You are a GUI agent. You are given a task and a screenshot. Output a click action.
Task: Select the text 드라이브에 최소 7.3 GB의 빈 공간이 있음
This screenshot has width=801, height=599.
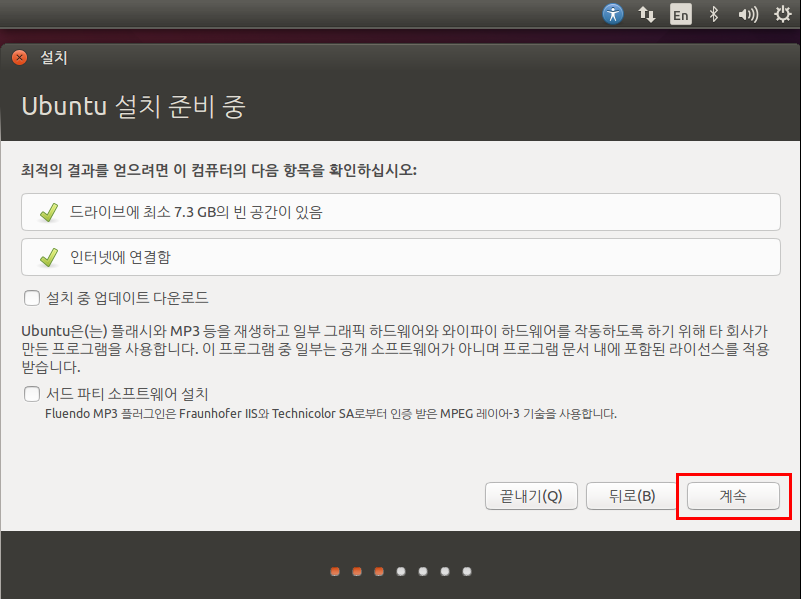(196, 212)
